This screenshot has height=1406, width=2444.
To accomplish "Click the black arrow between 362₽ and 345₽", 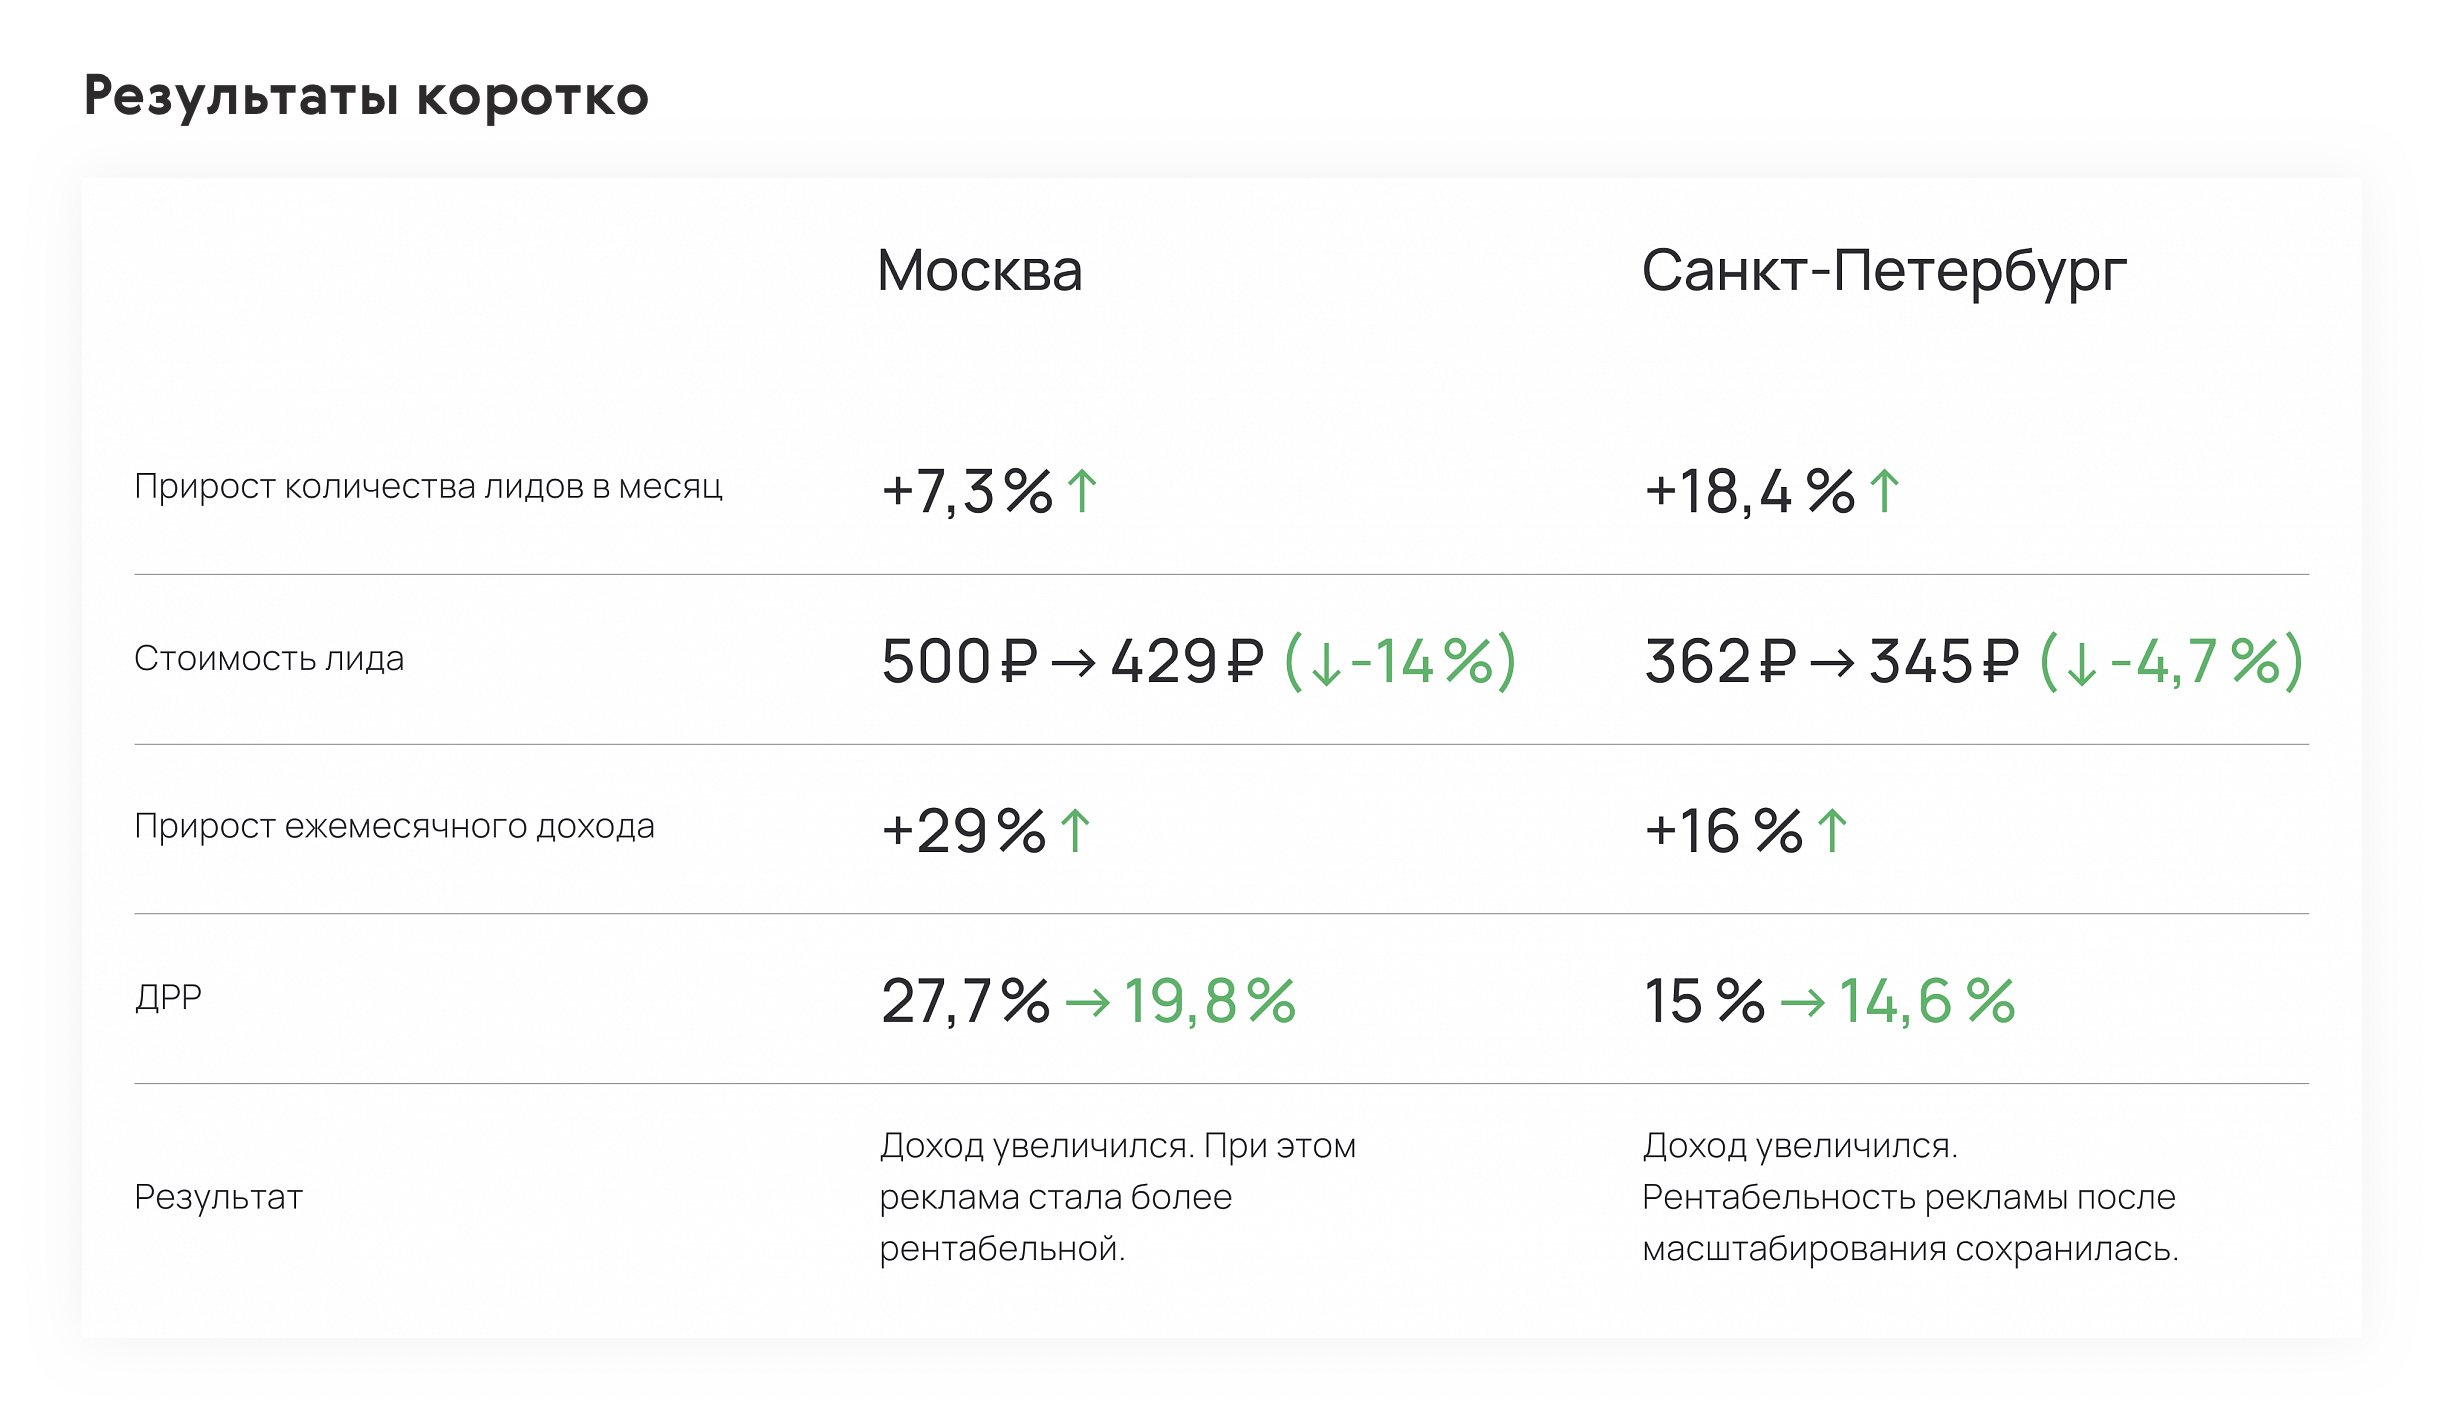I will coord(1833,663).
